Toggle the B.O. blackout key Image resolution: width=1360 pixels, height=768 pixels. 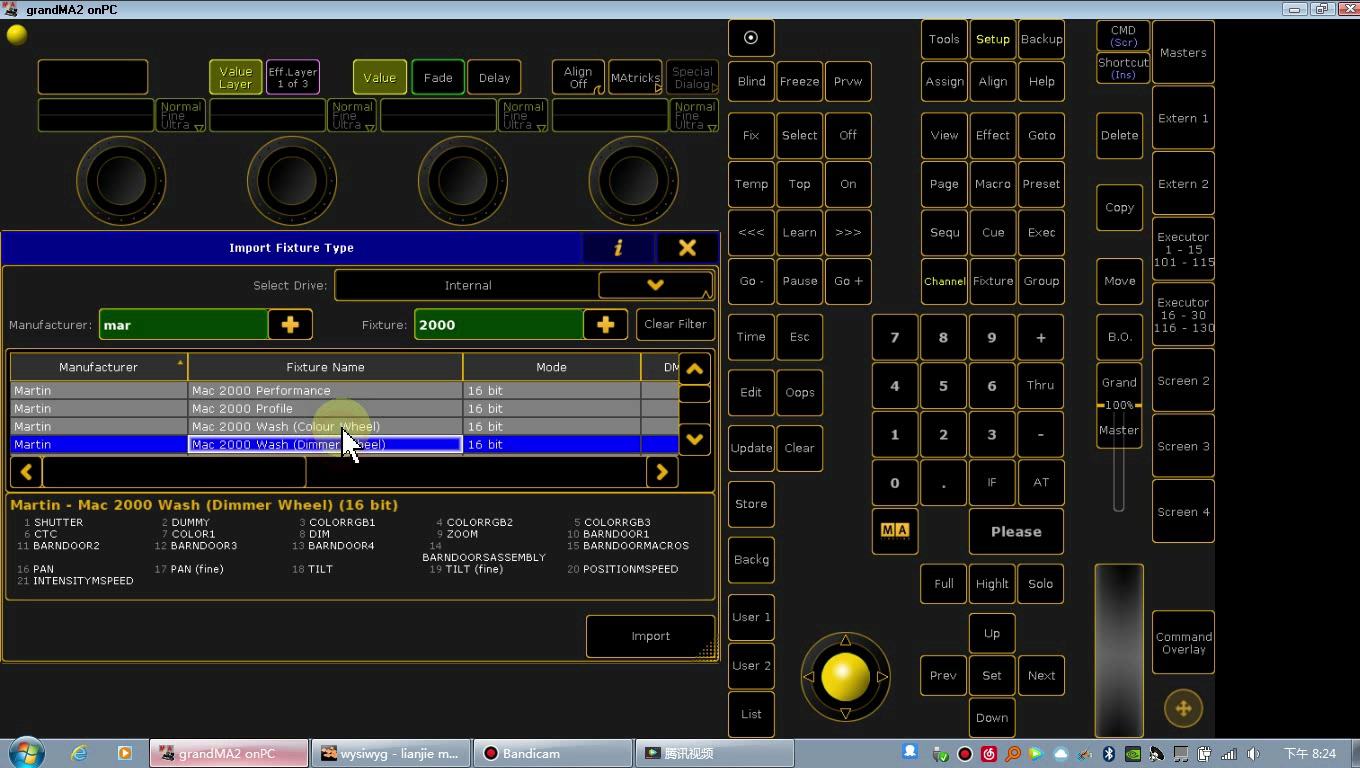(1119, 337)
